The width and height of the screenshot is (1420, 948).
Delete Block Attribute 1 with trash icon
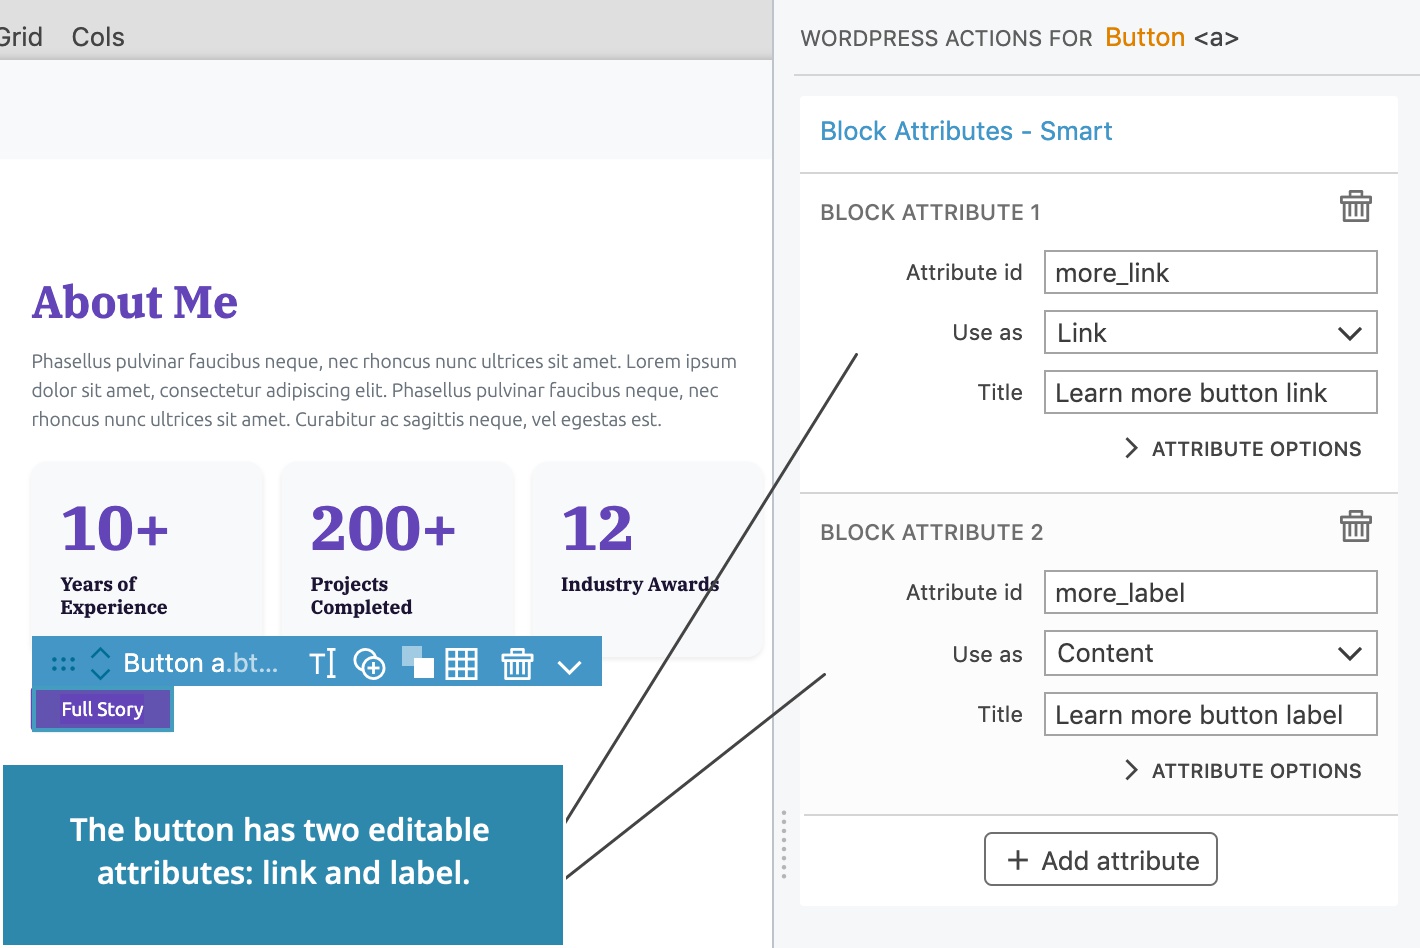1355,207
